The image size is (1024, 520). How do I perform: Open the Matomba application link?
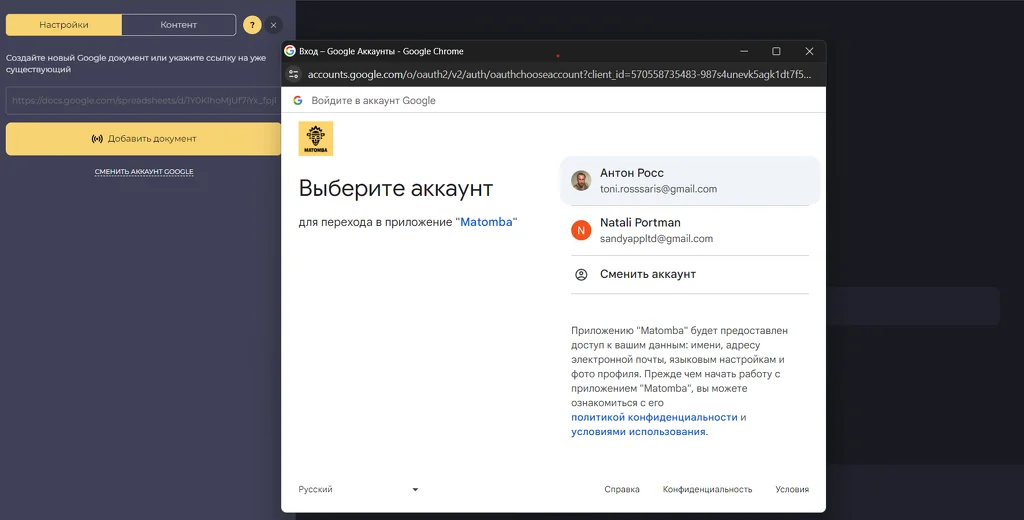pyautogui.click(x=487, y=222)
